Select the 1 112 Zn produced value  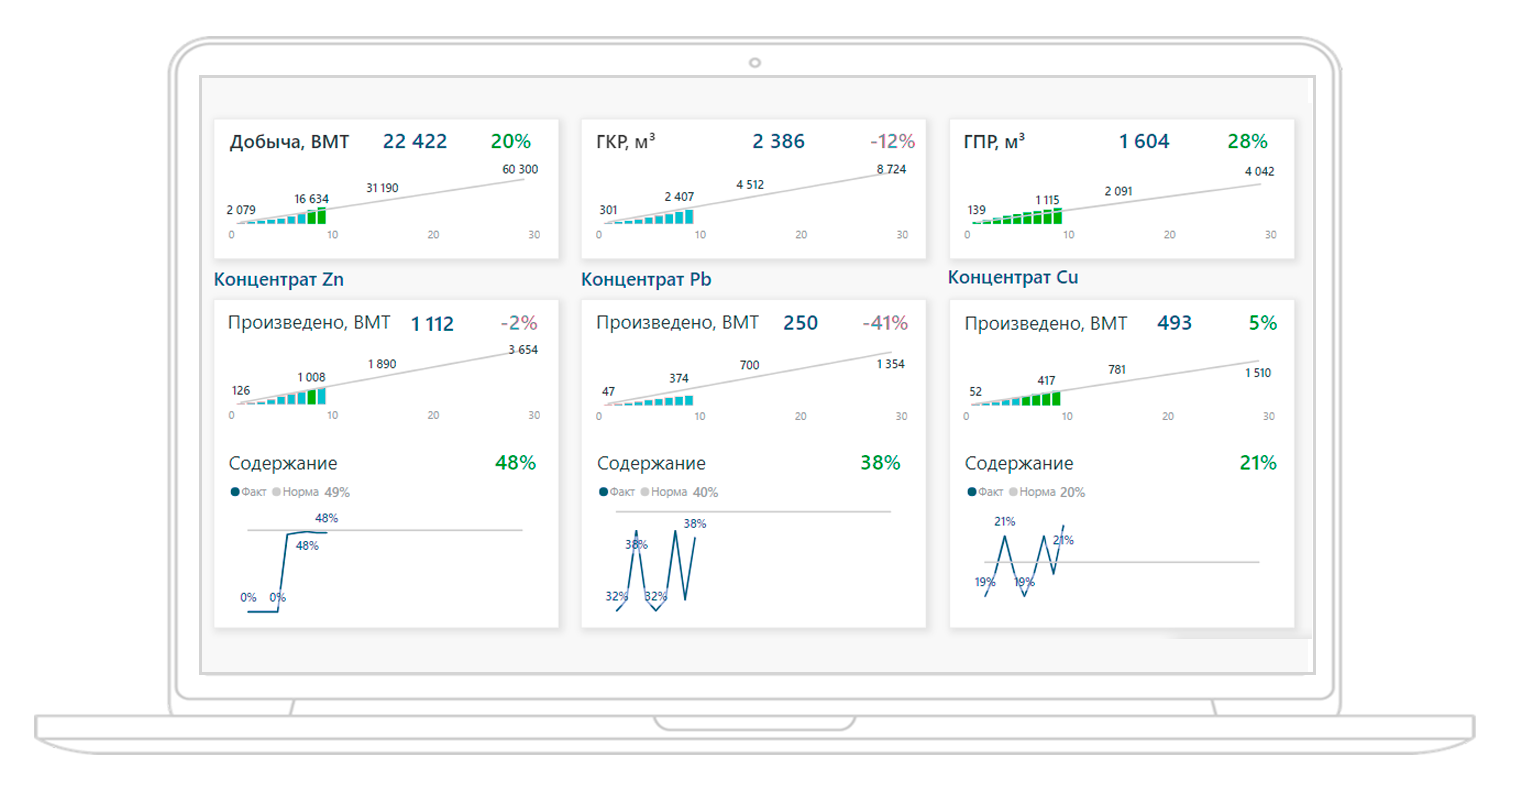(x=432, y=324)
